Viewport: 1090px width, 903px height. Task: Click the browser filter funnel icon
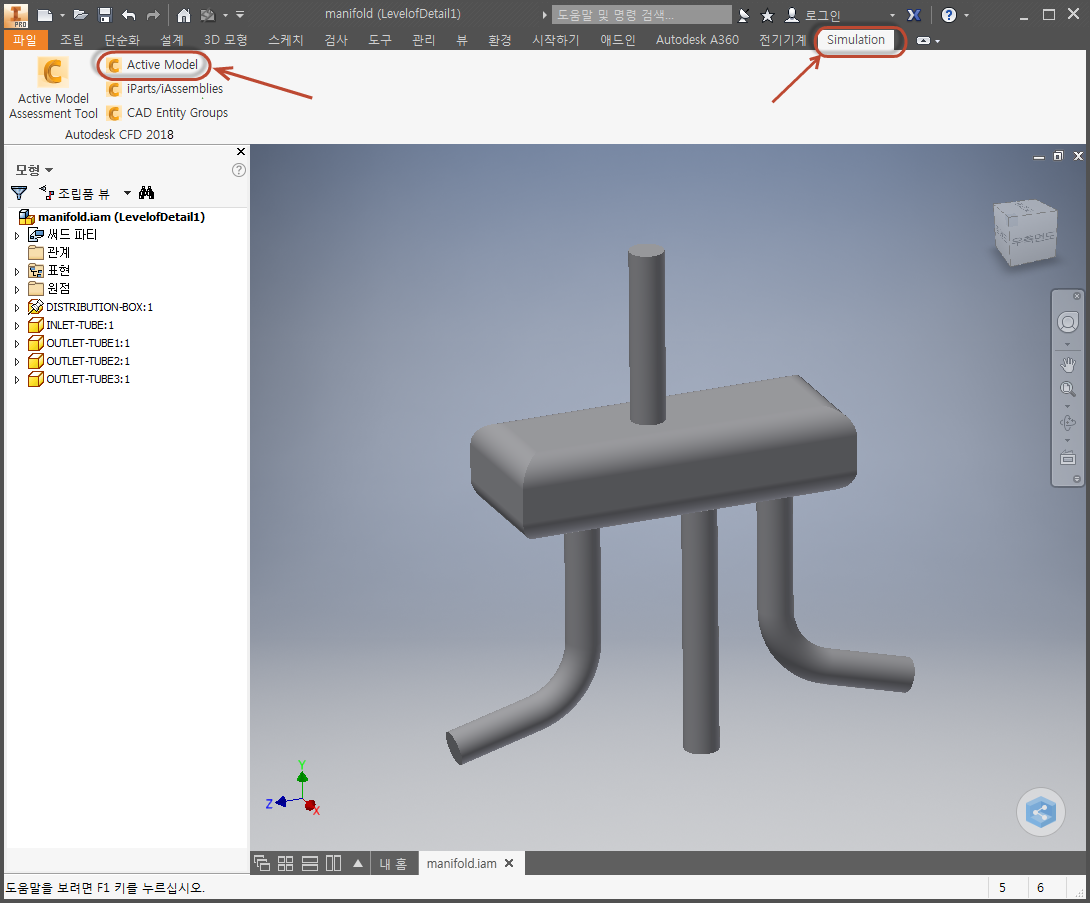tap(19, 193)
